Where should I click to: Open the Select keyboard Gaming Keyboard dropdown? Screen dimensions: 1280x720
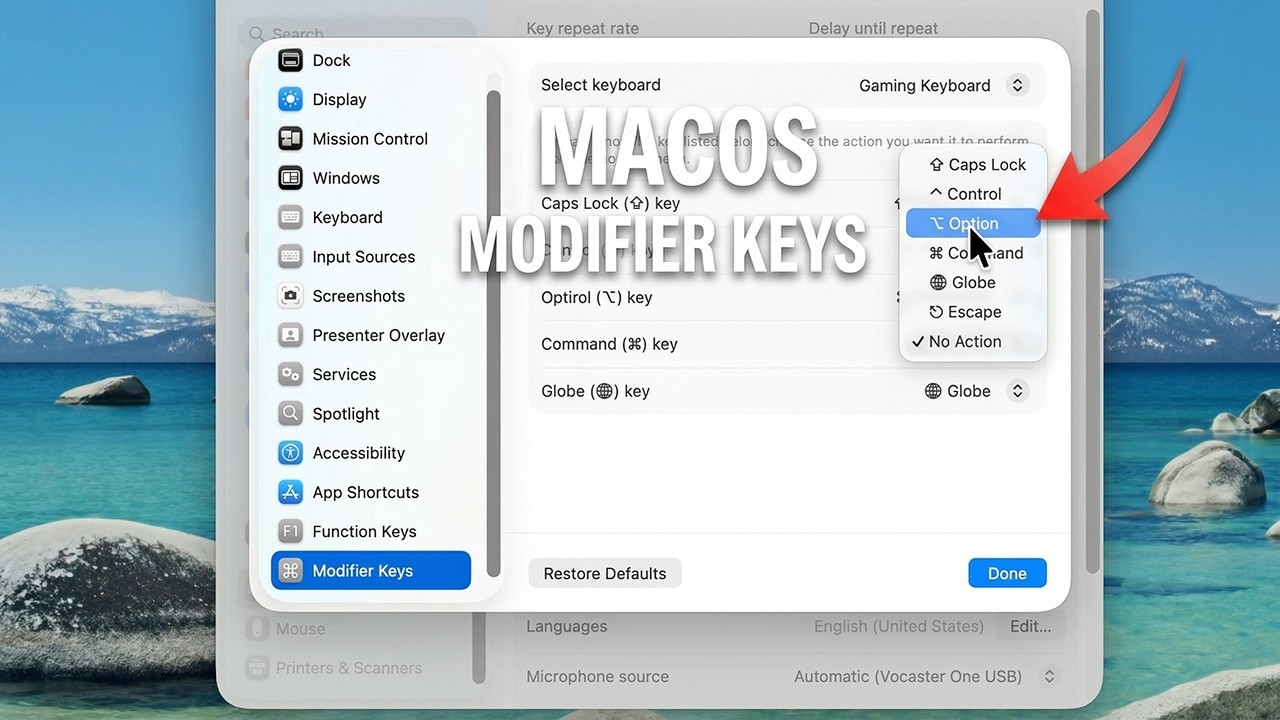(1017, 85)
